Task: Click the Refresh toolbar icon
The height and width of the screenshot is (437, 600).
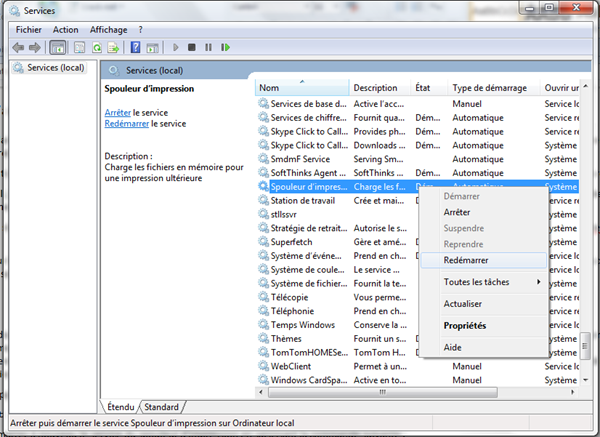Action: (x=97, y=47)
